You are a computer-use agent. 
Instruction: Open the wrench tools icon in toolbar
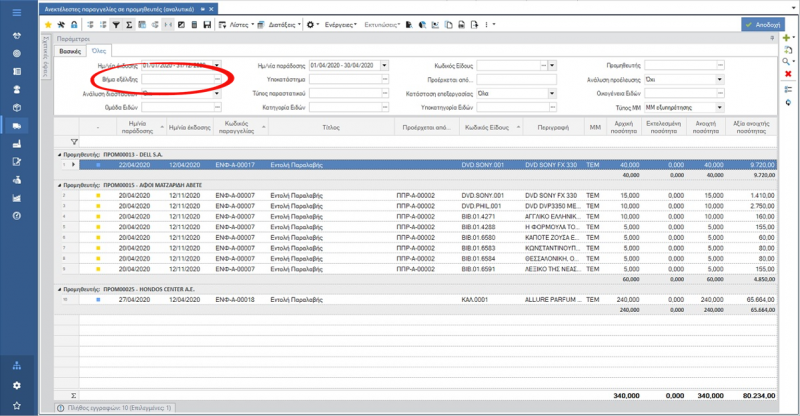[61, 25]
